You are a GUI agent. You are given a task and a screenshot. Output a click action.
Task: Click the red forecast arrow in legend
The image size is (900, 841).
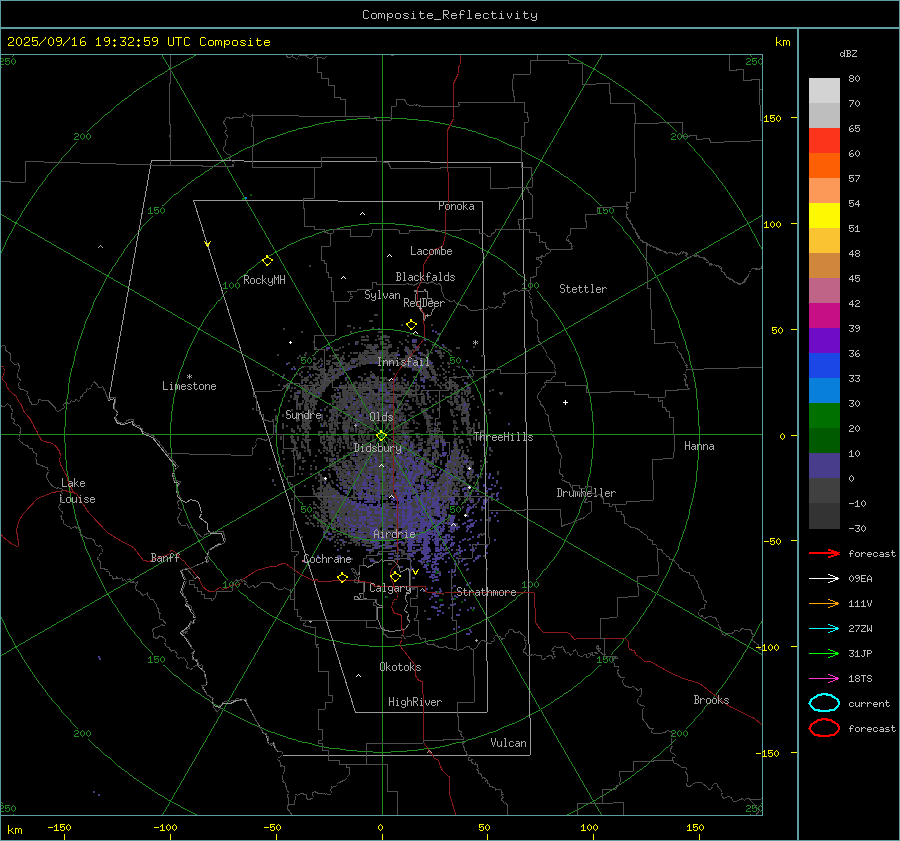click(824, 553)
